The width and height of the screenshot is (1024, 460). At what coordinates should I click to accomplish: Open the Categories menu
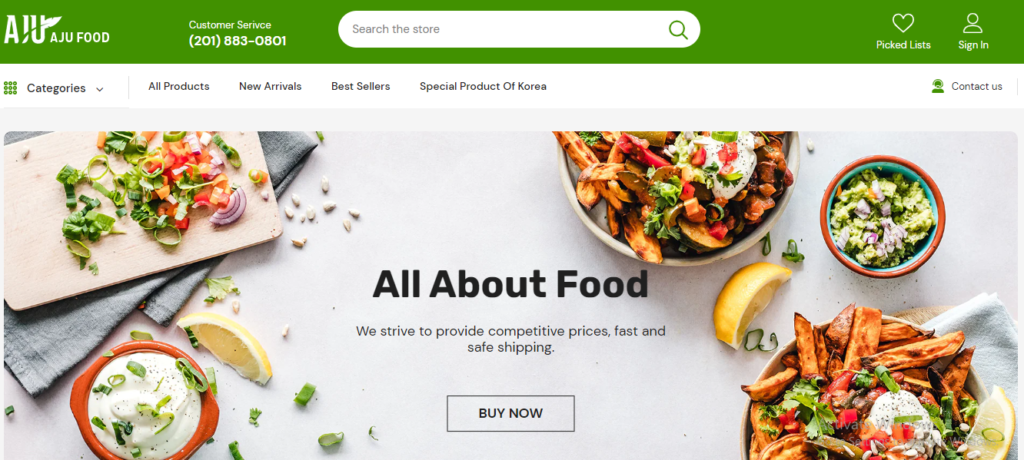tap(56, 88)
